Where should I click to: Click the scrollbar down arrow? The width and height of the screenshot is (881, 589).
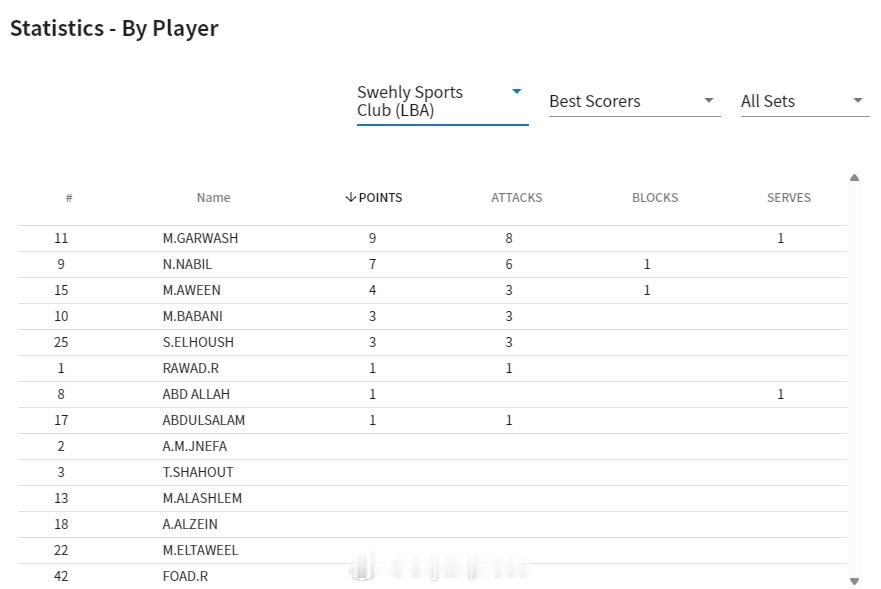click(x=854, y=580)
